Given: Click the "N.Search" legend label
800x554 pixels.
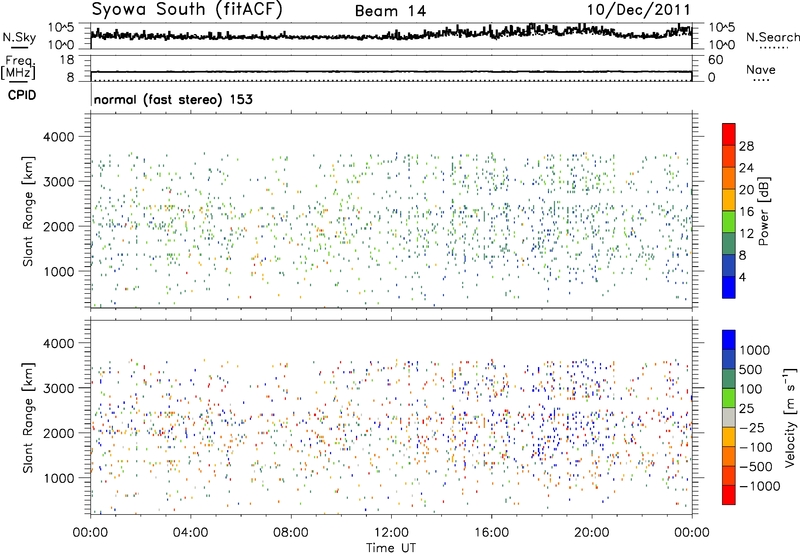Looking at the screenshot, I should point(772,37).
